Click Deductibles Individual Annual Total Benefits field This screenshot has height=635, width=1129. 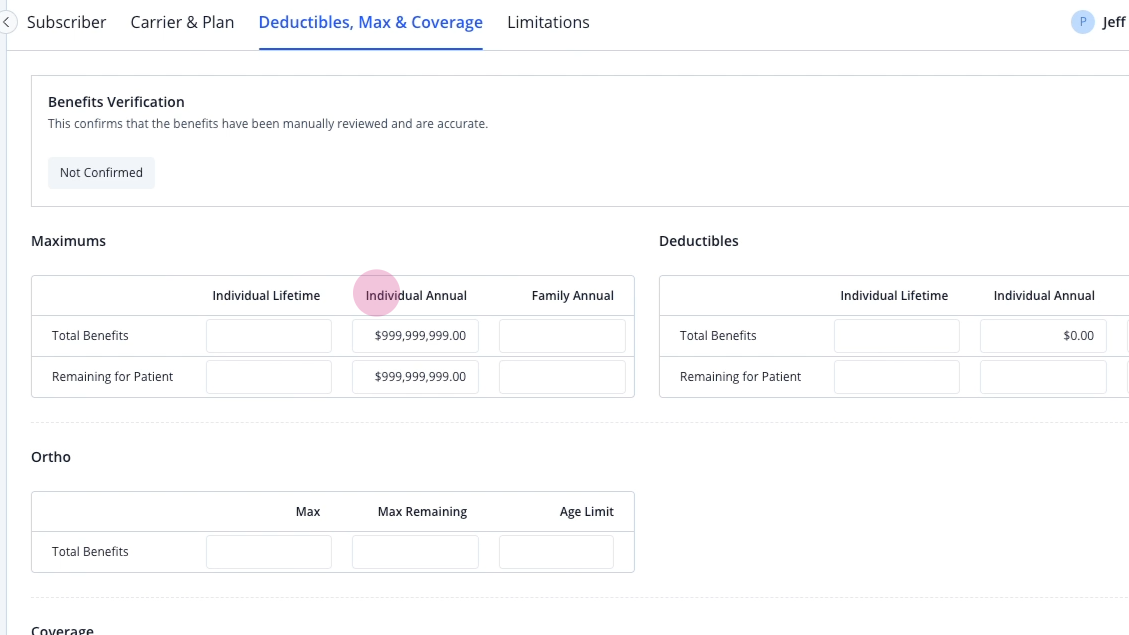click(1043, 336)
